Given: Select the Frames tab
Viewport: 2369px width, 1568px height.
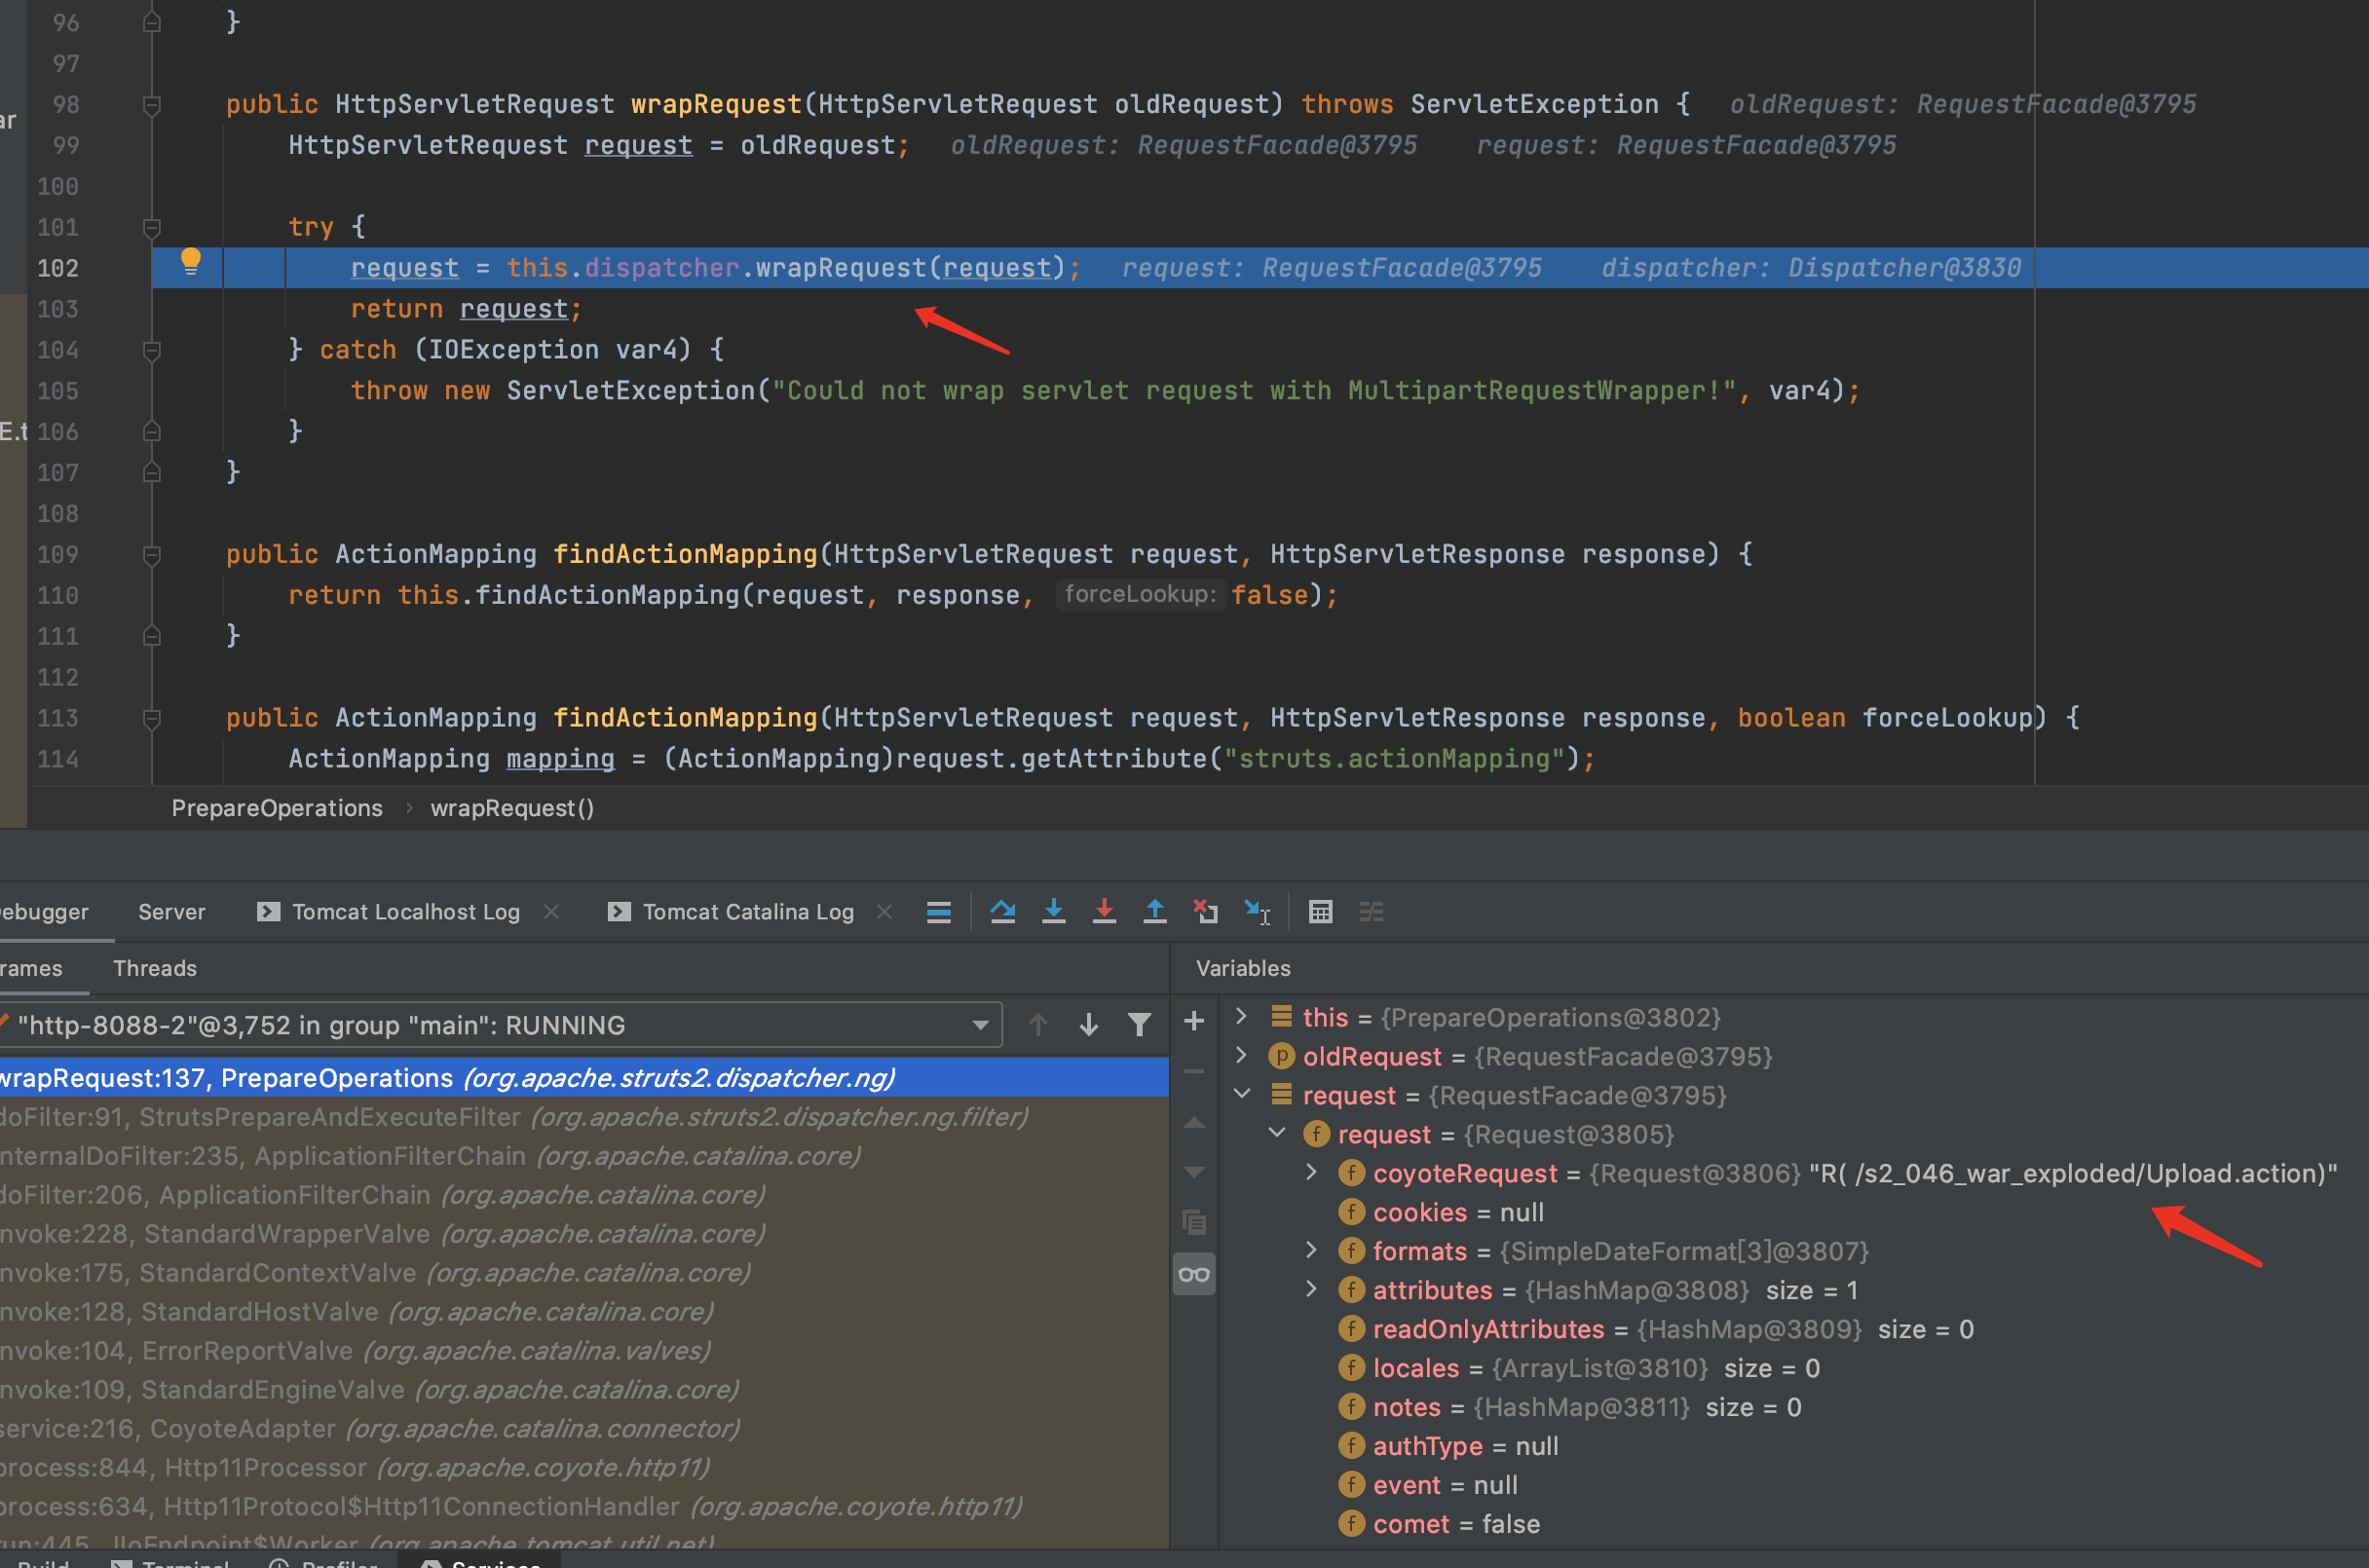Looking at the screenshot, I should click(x=31, y=968).
